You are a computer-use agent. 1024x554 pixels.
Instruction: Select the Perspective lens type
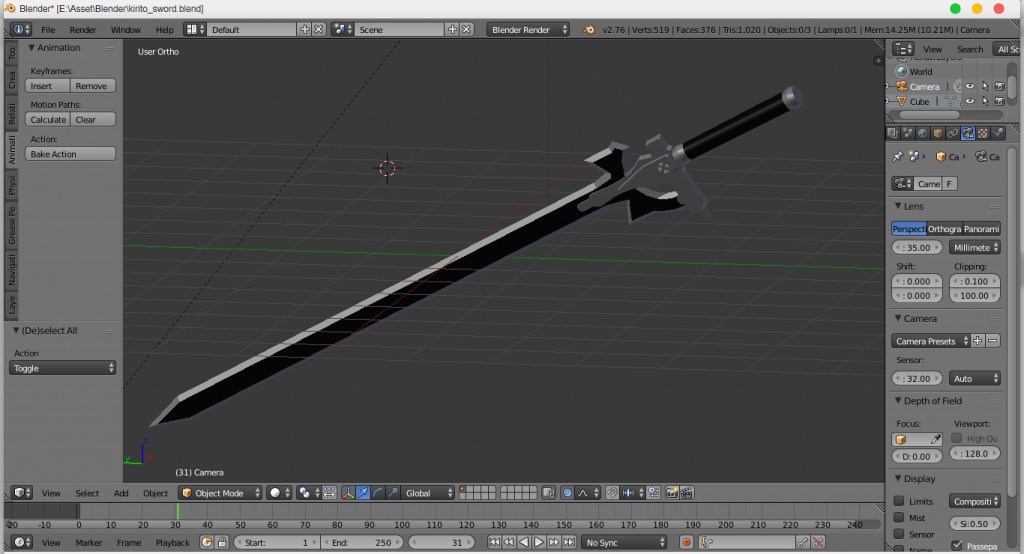click(x=908, y=229)
